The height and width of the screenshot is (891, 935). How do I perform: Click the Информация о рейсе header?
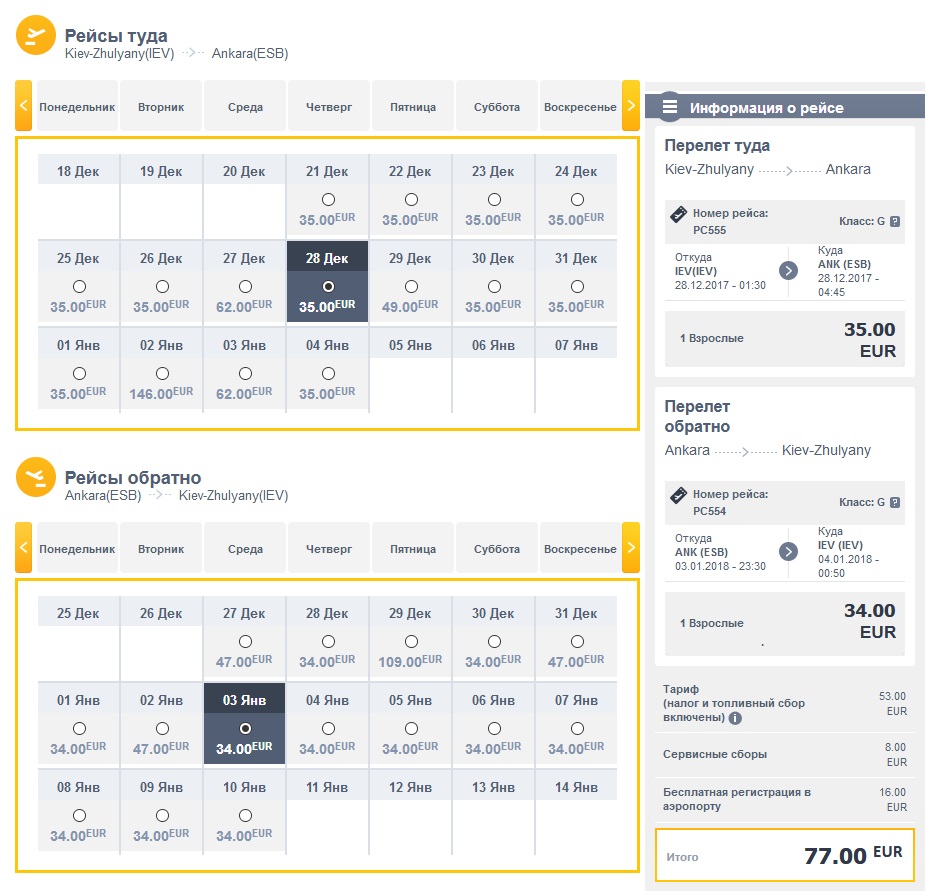coord(766,108)
